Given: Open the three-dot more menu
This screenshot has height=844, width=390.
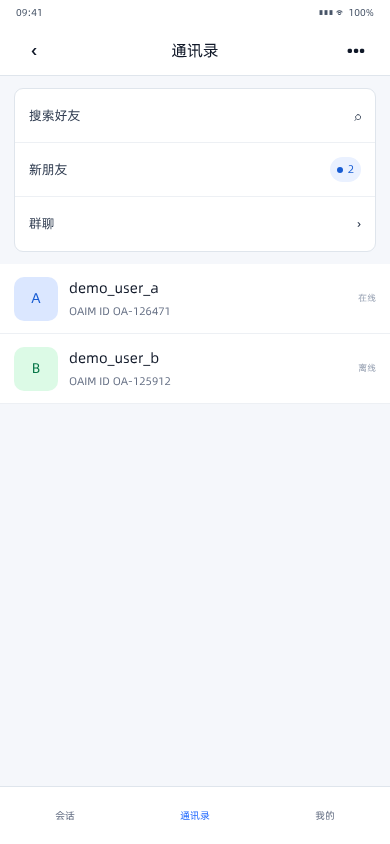Looking at the screenshot, I should click(x=356, y=51).
